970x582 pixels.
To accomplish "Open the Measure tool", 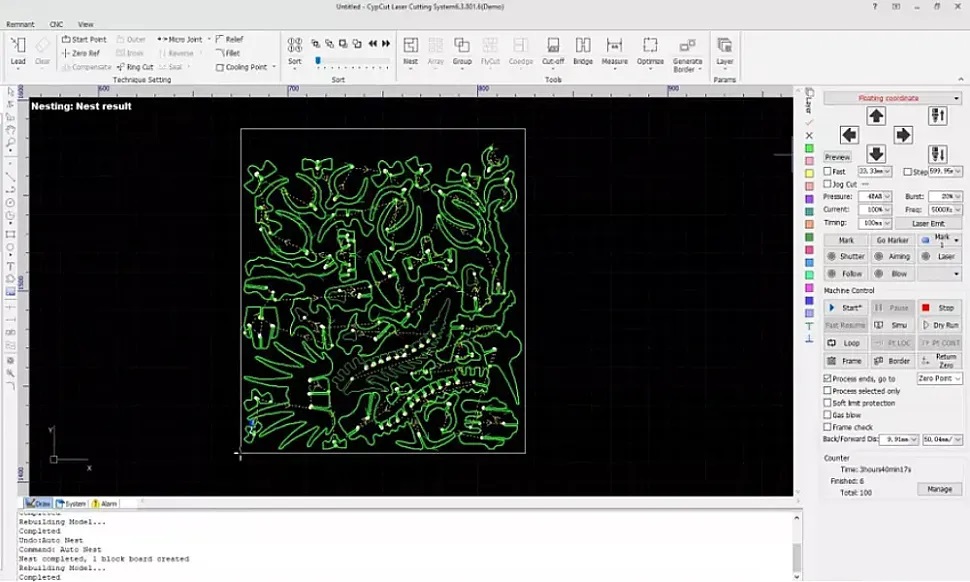I will click(615, 48).
